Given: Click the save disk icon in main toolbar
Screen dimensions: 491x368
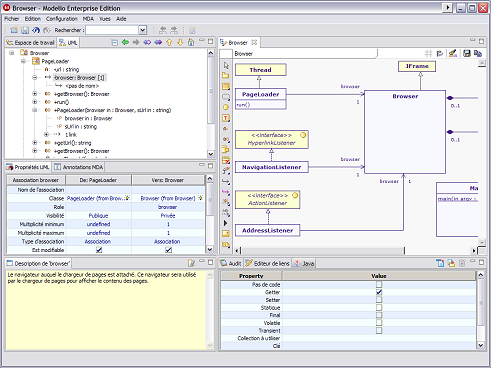Looking at the screenshot, I should coord(25,30).
